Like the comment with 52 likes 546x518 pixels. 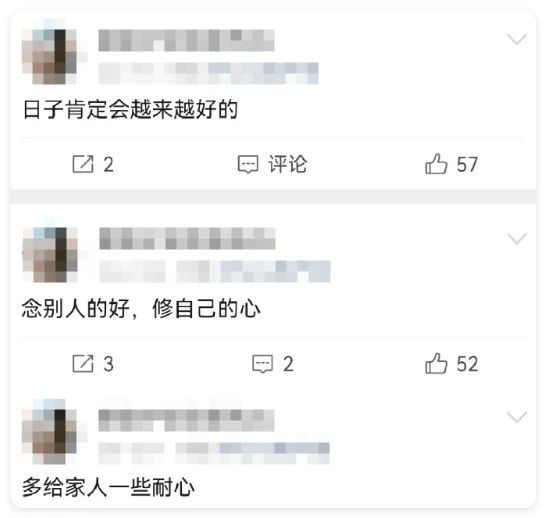coord(436,363)
